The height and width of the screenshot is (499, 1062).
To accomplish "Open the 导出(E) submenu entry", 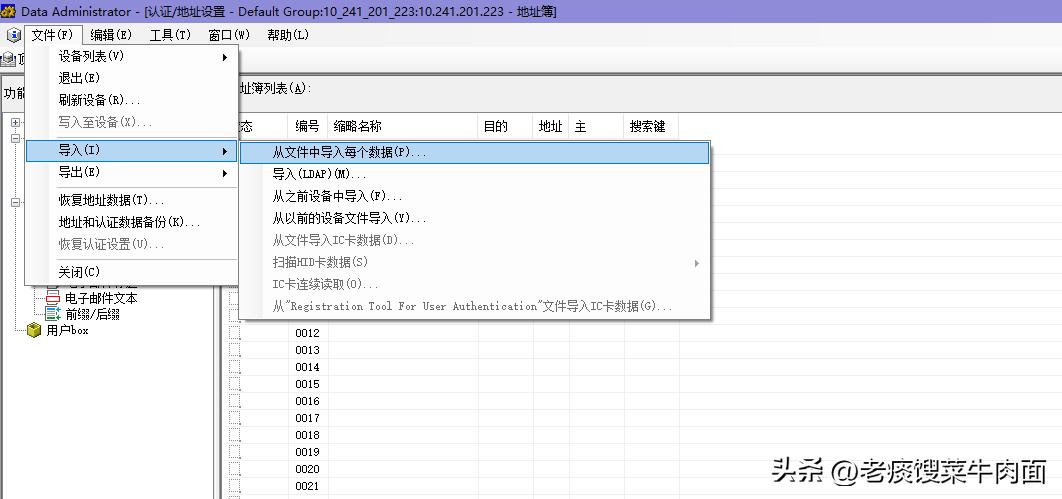I will coord(131,172).
